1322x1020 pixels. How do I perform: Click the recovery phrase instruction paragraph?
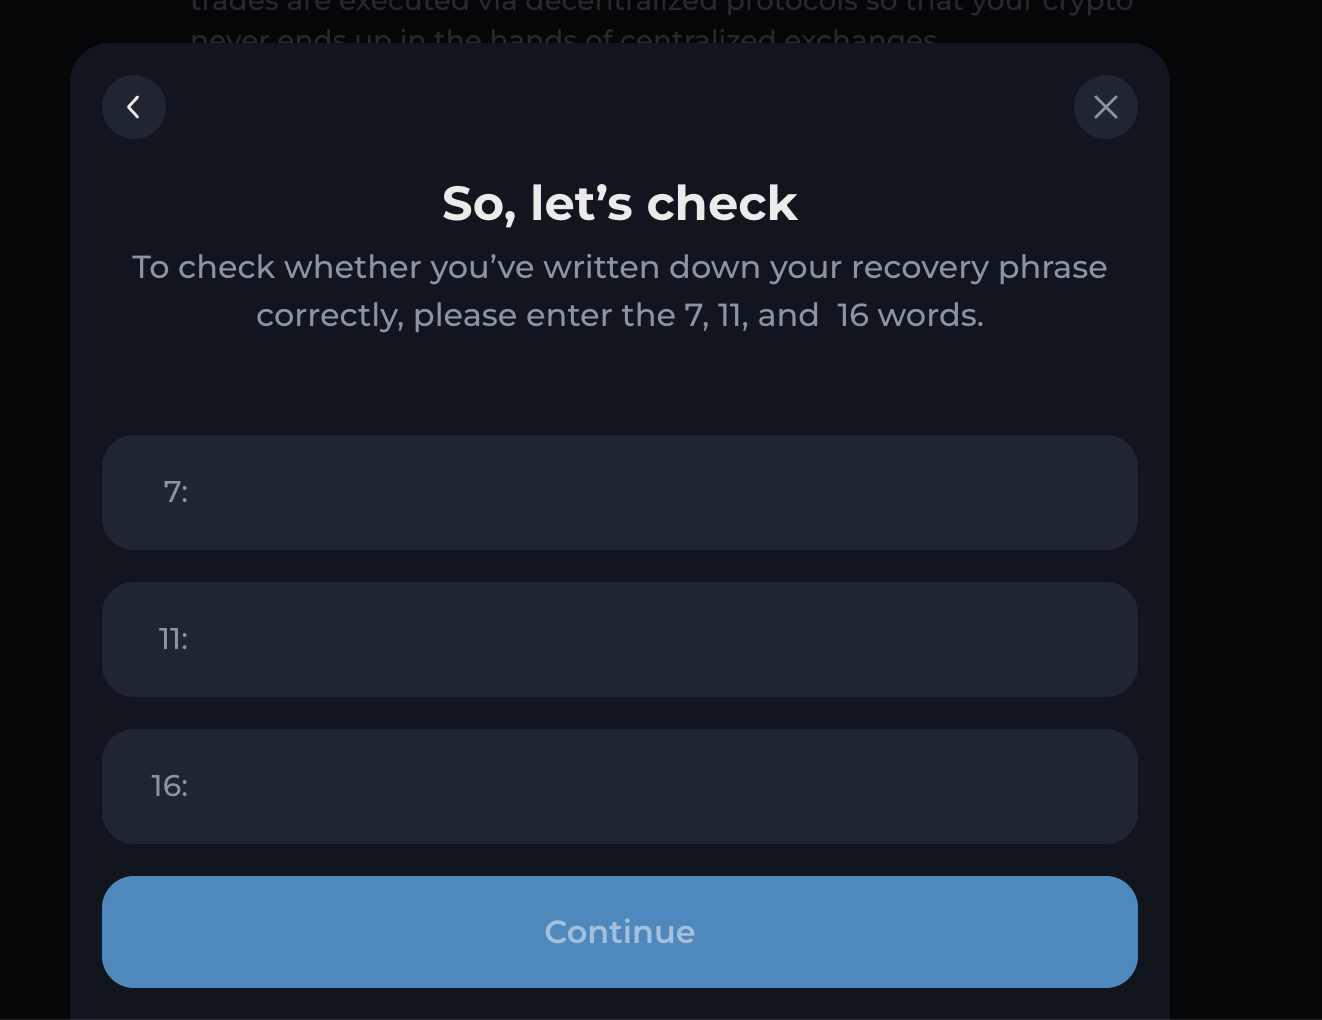click(619, 291)
